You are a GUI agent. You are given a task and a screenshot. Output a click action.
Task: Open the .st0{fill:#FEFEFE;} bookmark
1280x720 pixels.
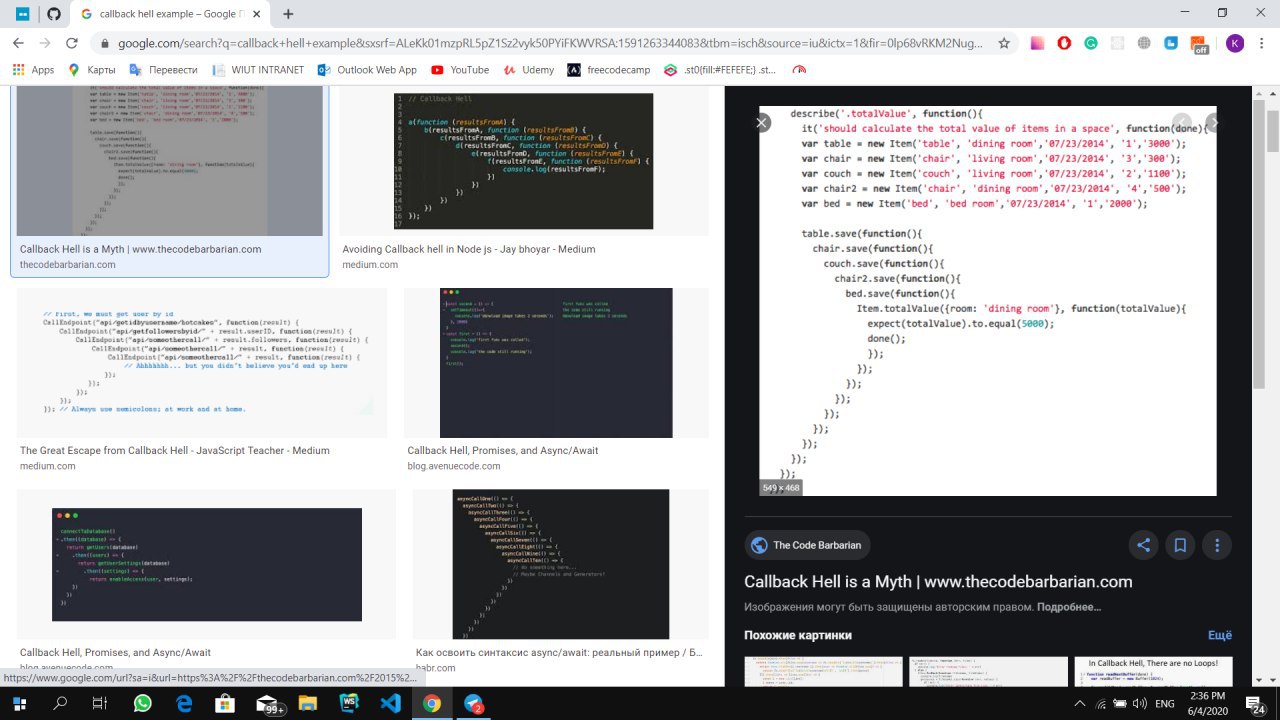[719, 70]
